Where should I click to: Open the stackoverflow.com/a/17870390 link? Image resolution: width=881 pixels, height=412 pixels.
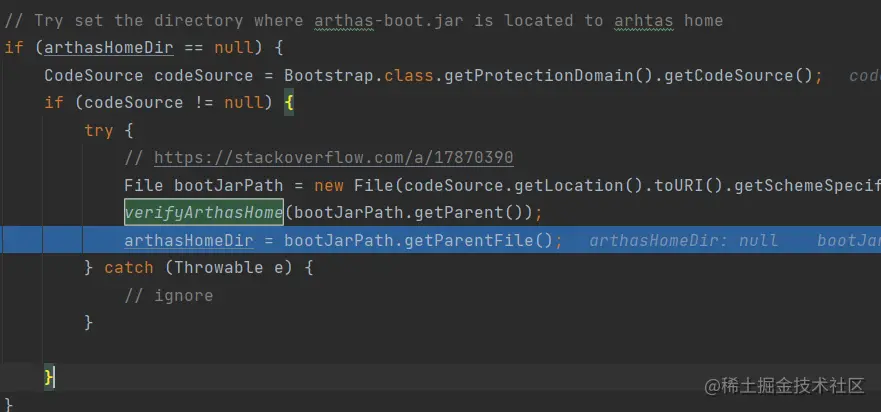click(334, 157)
